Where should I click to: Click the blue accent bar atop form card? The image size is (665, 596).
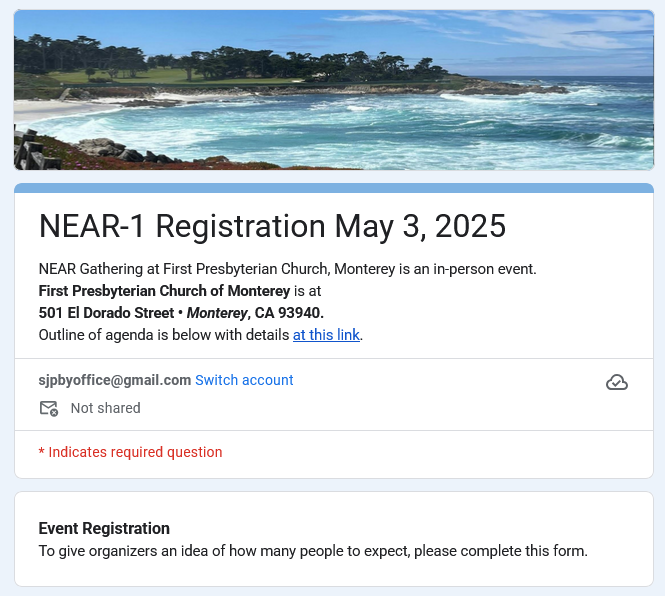pos(333,188)
